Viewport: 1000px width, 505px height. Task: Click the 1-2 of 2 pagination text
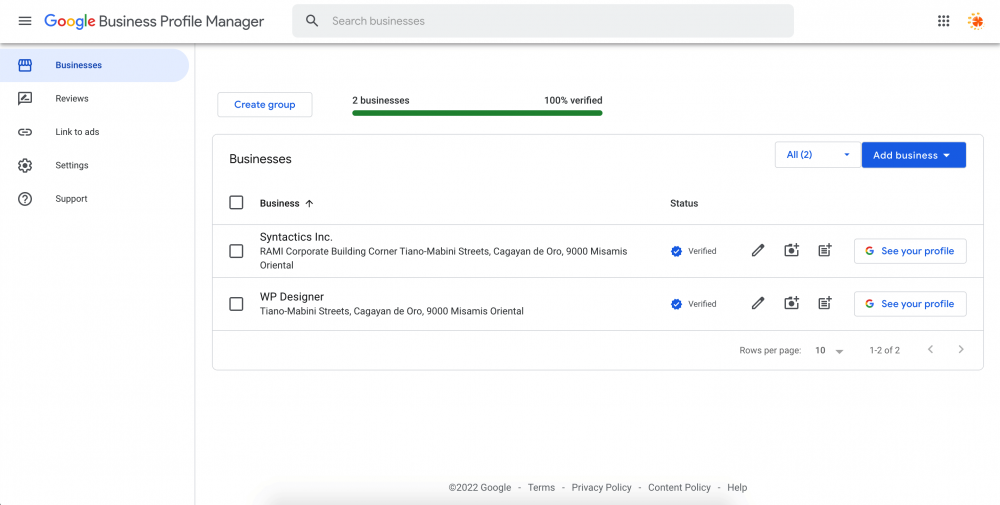coord(885,350)
